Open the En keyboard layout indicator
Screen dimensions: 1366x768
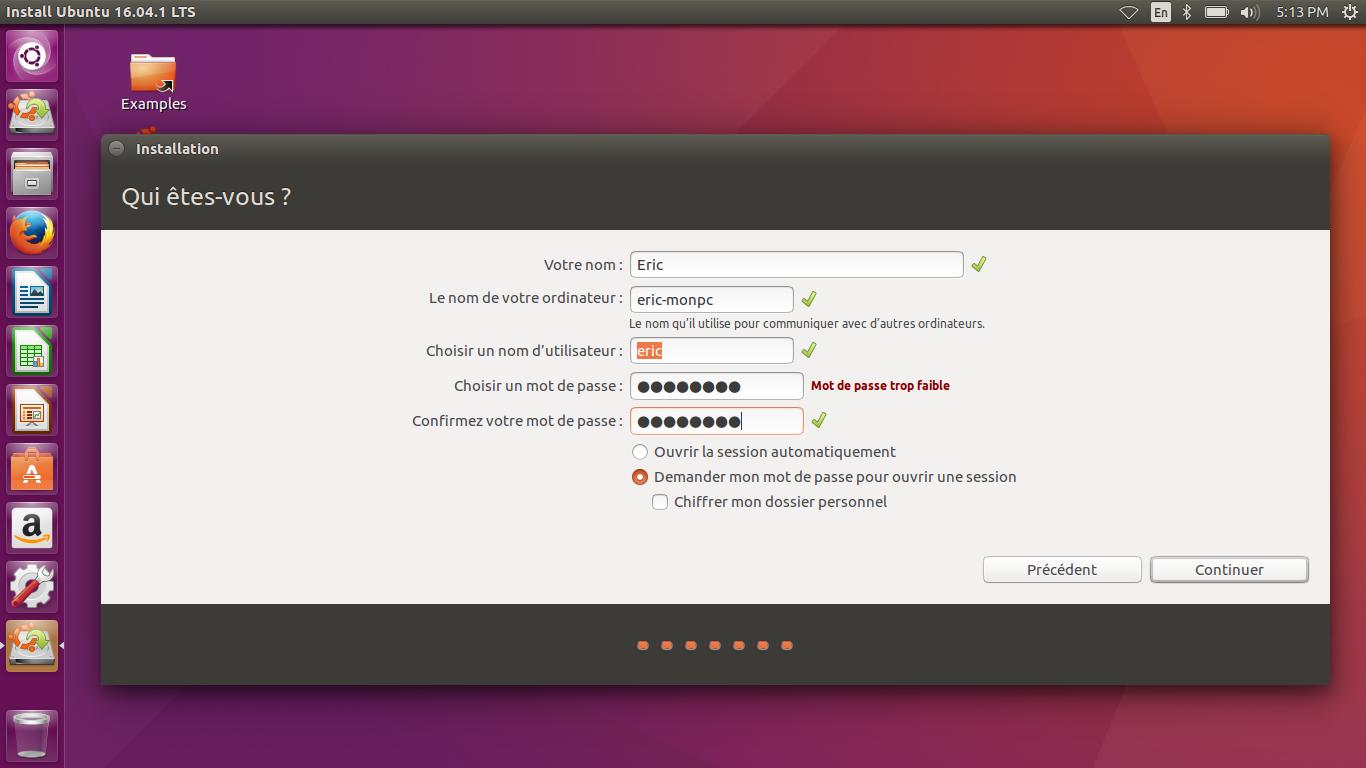[x=1160, y=12]
